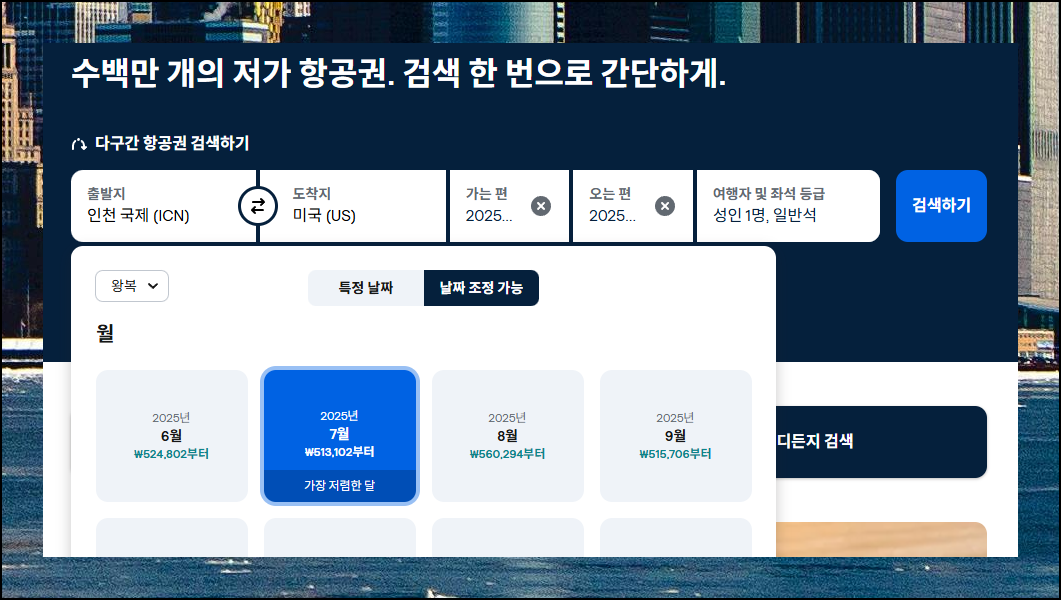Select the 2025년 9월 month card

(675, 436)
